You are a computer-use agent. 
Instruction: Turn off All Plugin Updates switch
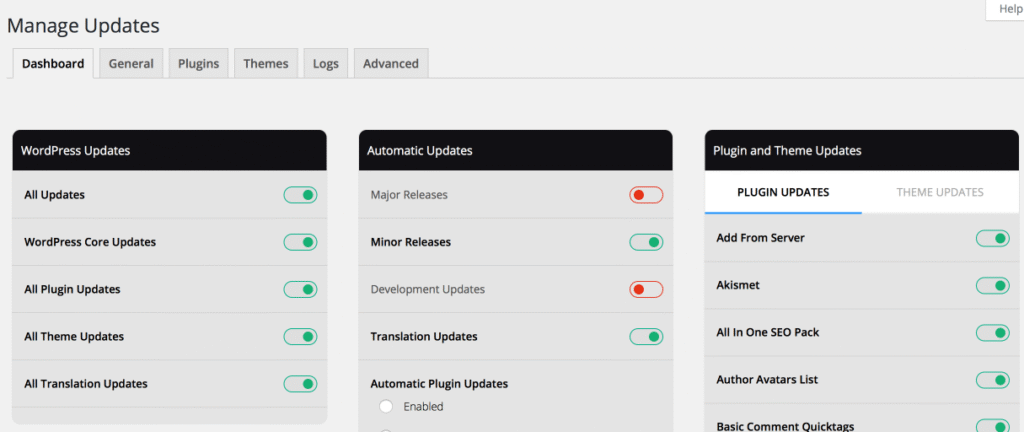pyautogui.click(x=300, y=289)
